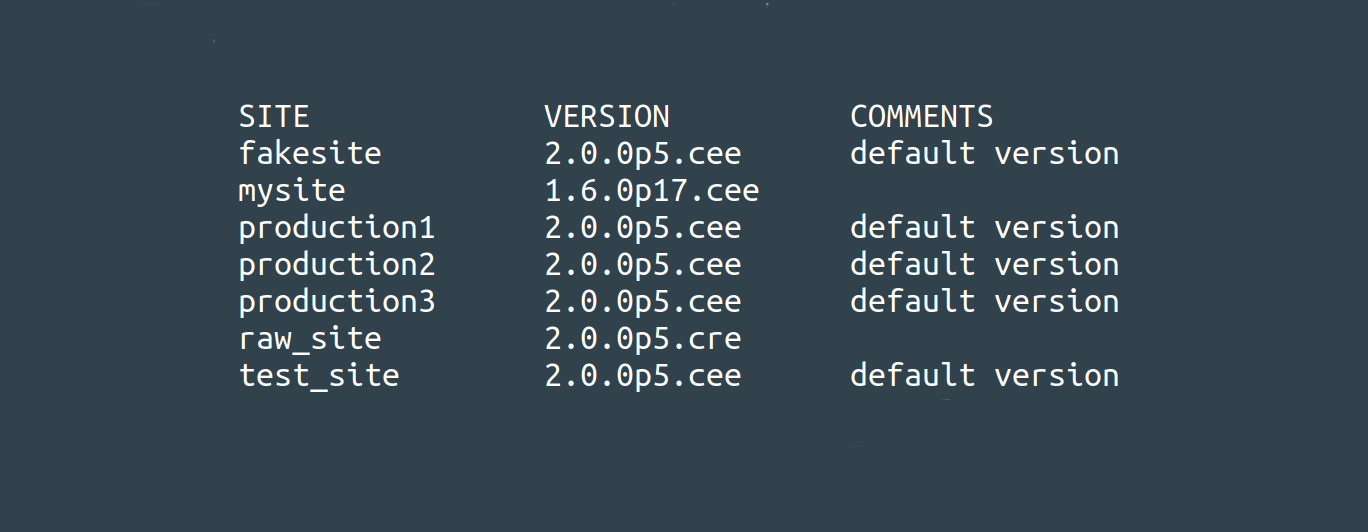Click "default version" comment for fakesite

point(985,154)
